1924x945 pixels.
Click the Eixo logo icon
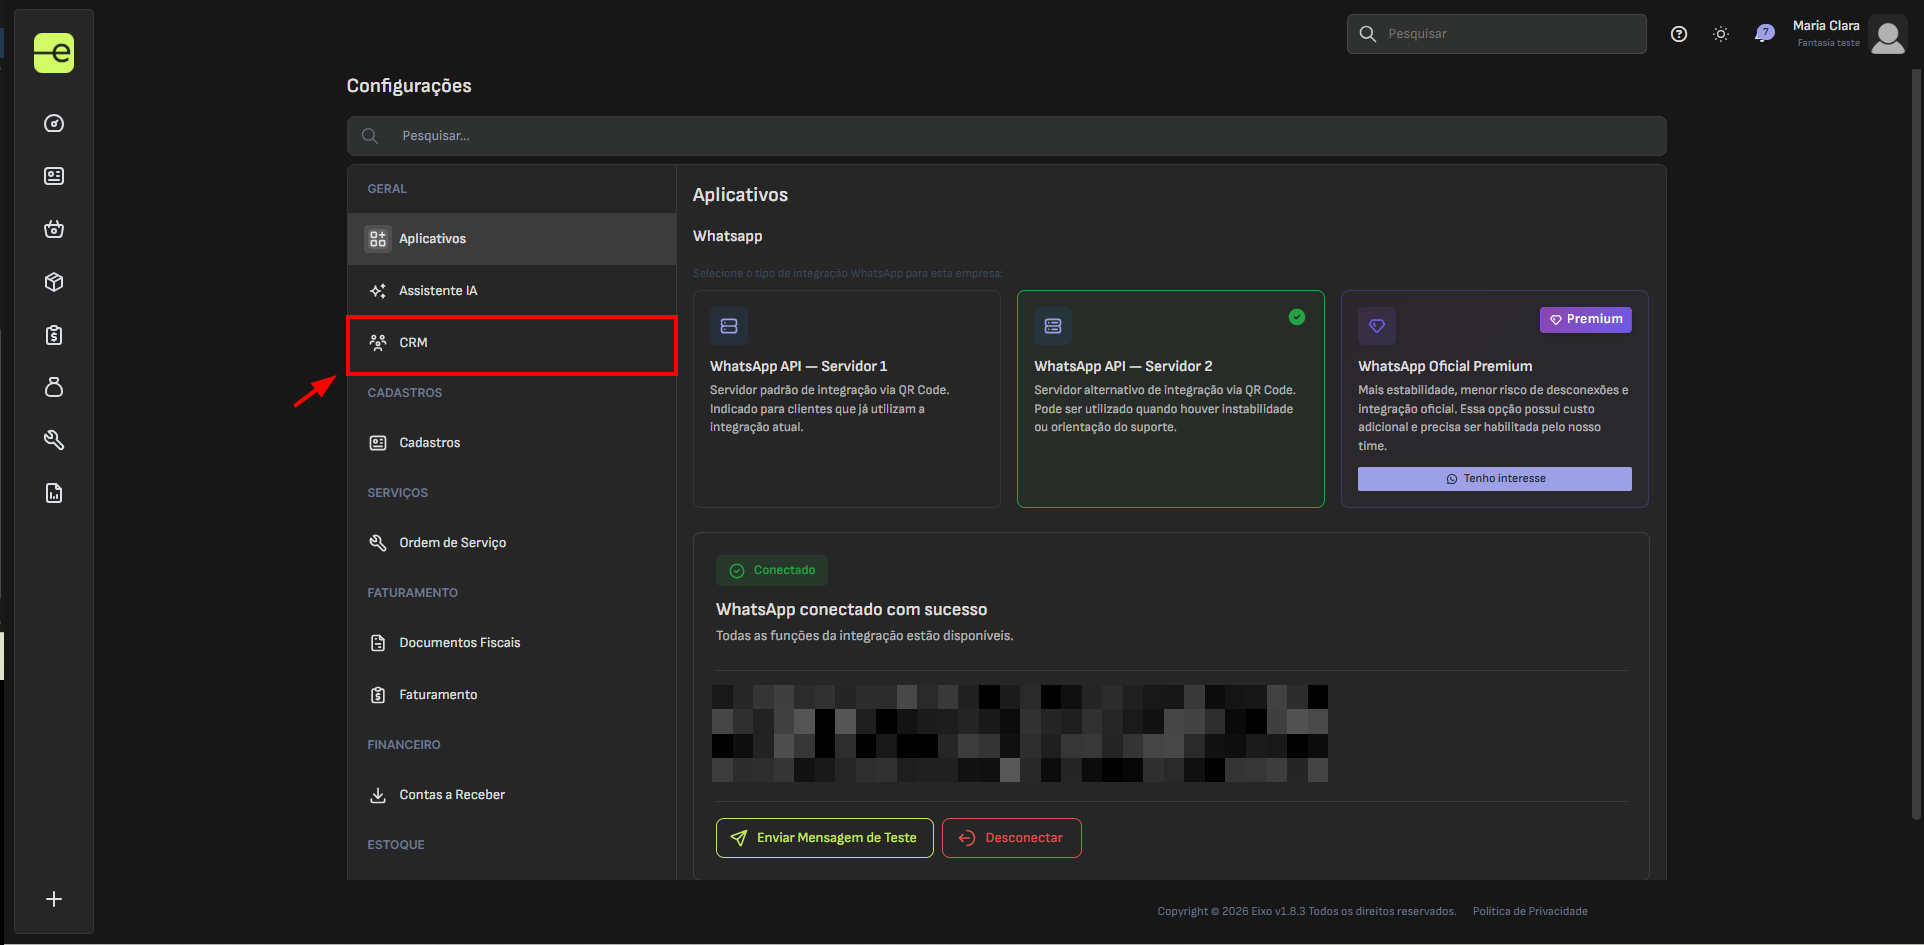click(54, 53)
